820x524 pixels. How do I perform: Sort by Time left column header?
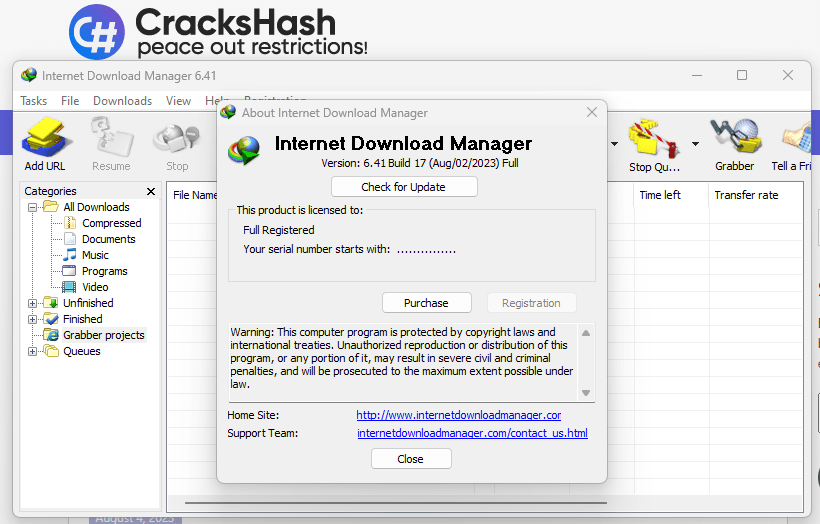[x=660, y=195]
